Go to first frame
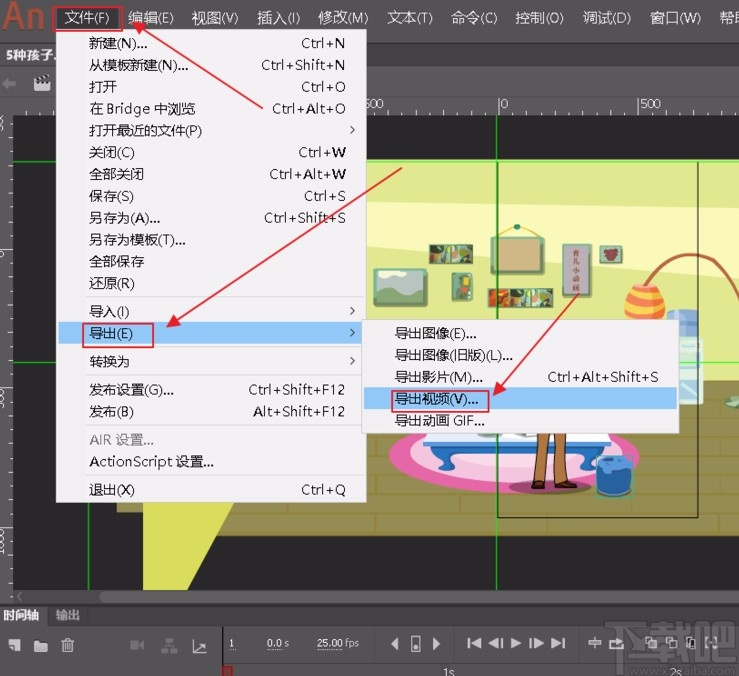739x676 pixels. pyautogui.click(x=474, y=643)
